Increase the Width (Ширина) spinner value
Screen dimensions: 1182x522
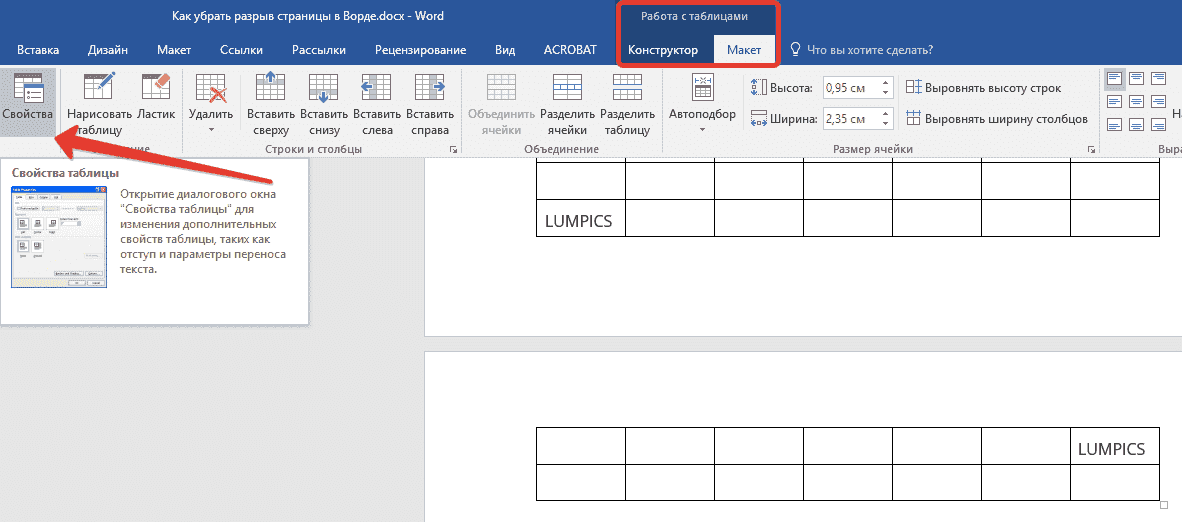coord(885,114)
